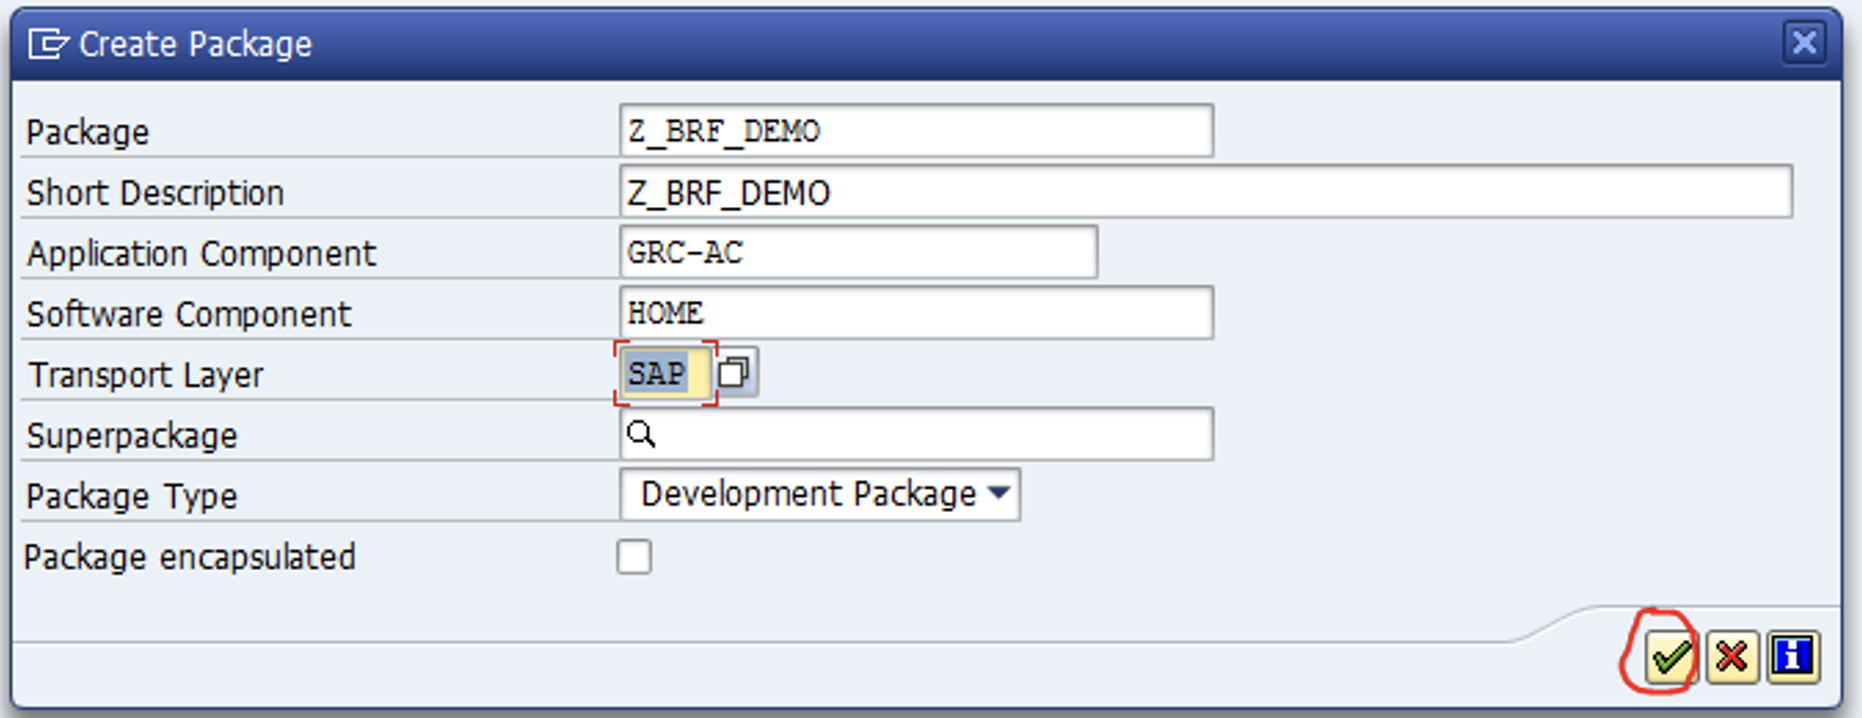Open the blue information icon
The height and width of the screenshot is (718, 1862).
click(1793, 657)
